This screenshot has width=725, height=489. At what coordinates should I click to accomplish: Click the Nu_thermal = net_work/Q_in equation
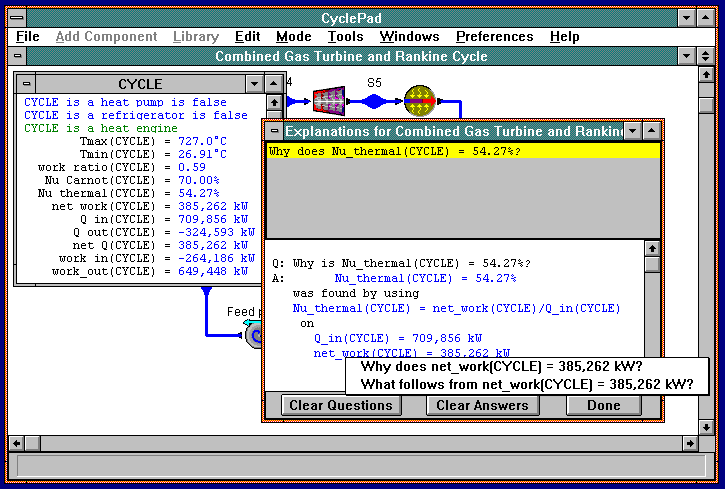tap(456, 308)
